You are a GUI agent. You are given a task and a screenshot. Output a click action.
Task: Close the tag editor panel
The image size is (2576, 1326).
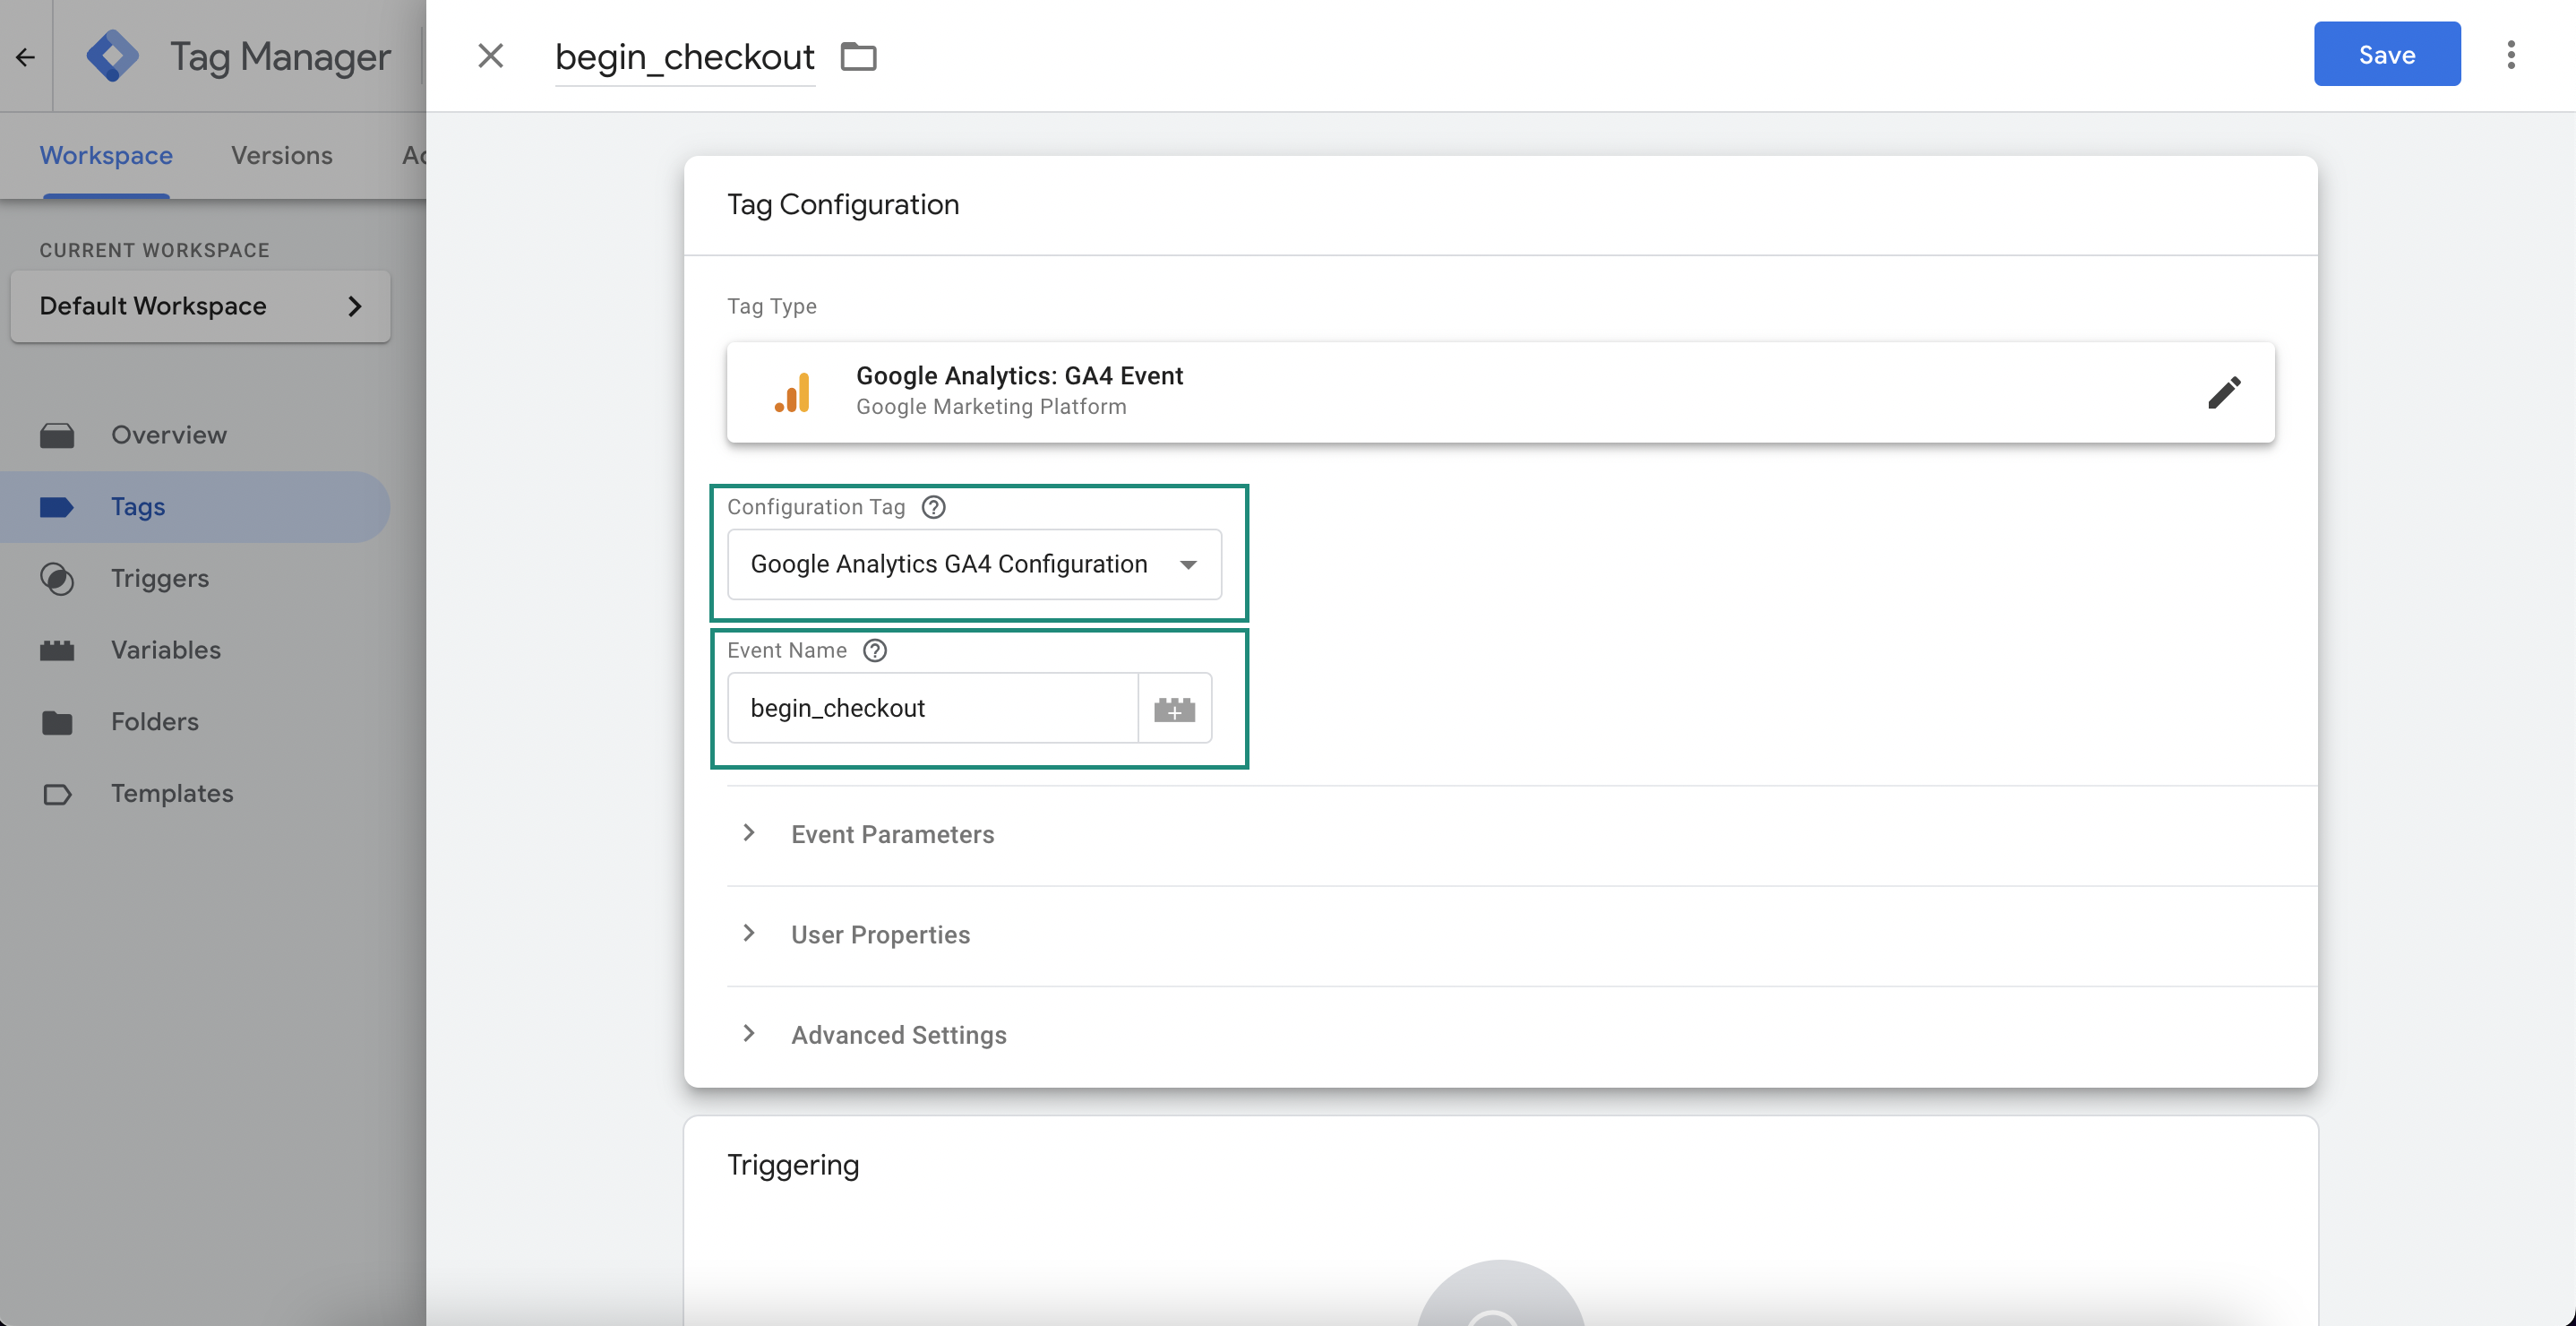490,56
